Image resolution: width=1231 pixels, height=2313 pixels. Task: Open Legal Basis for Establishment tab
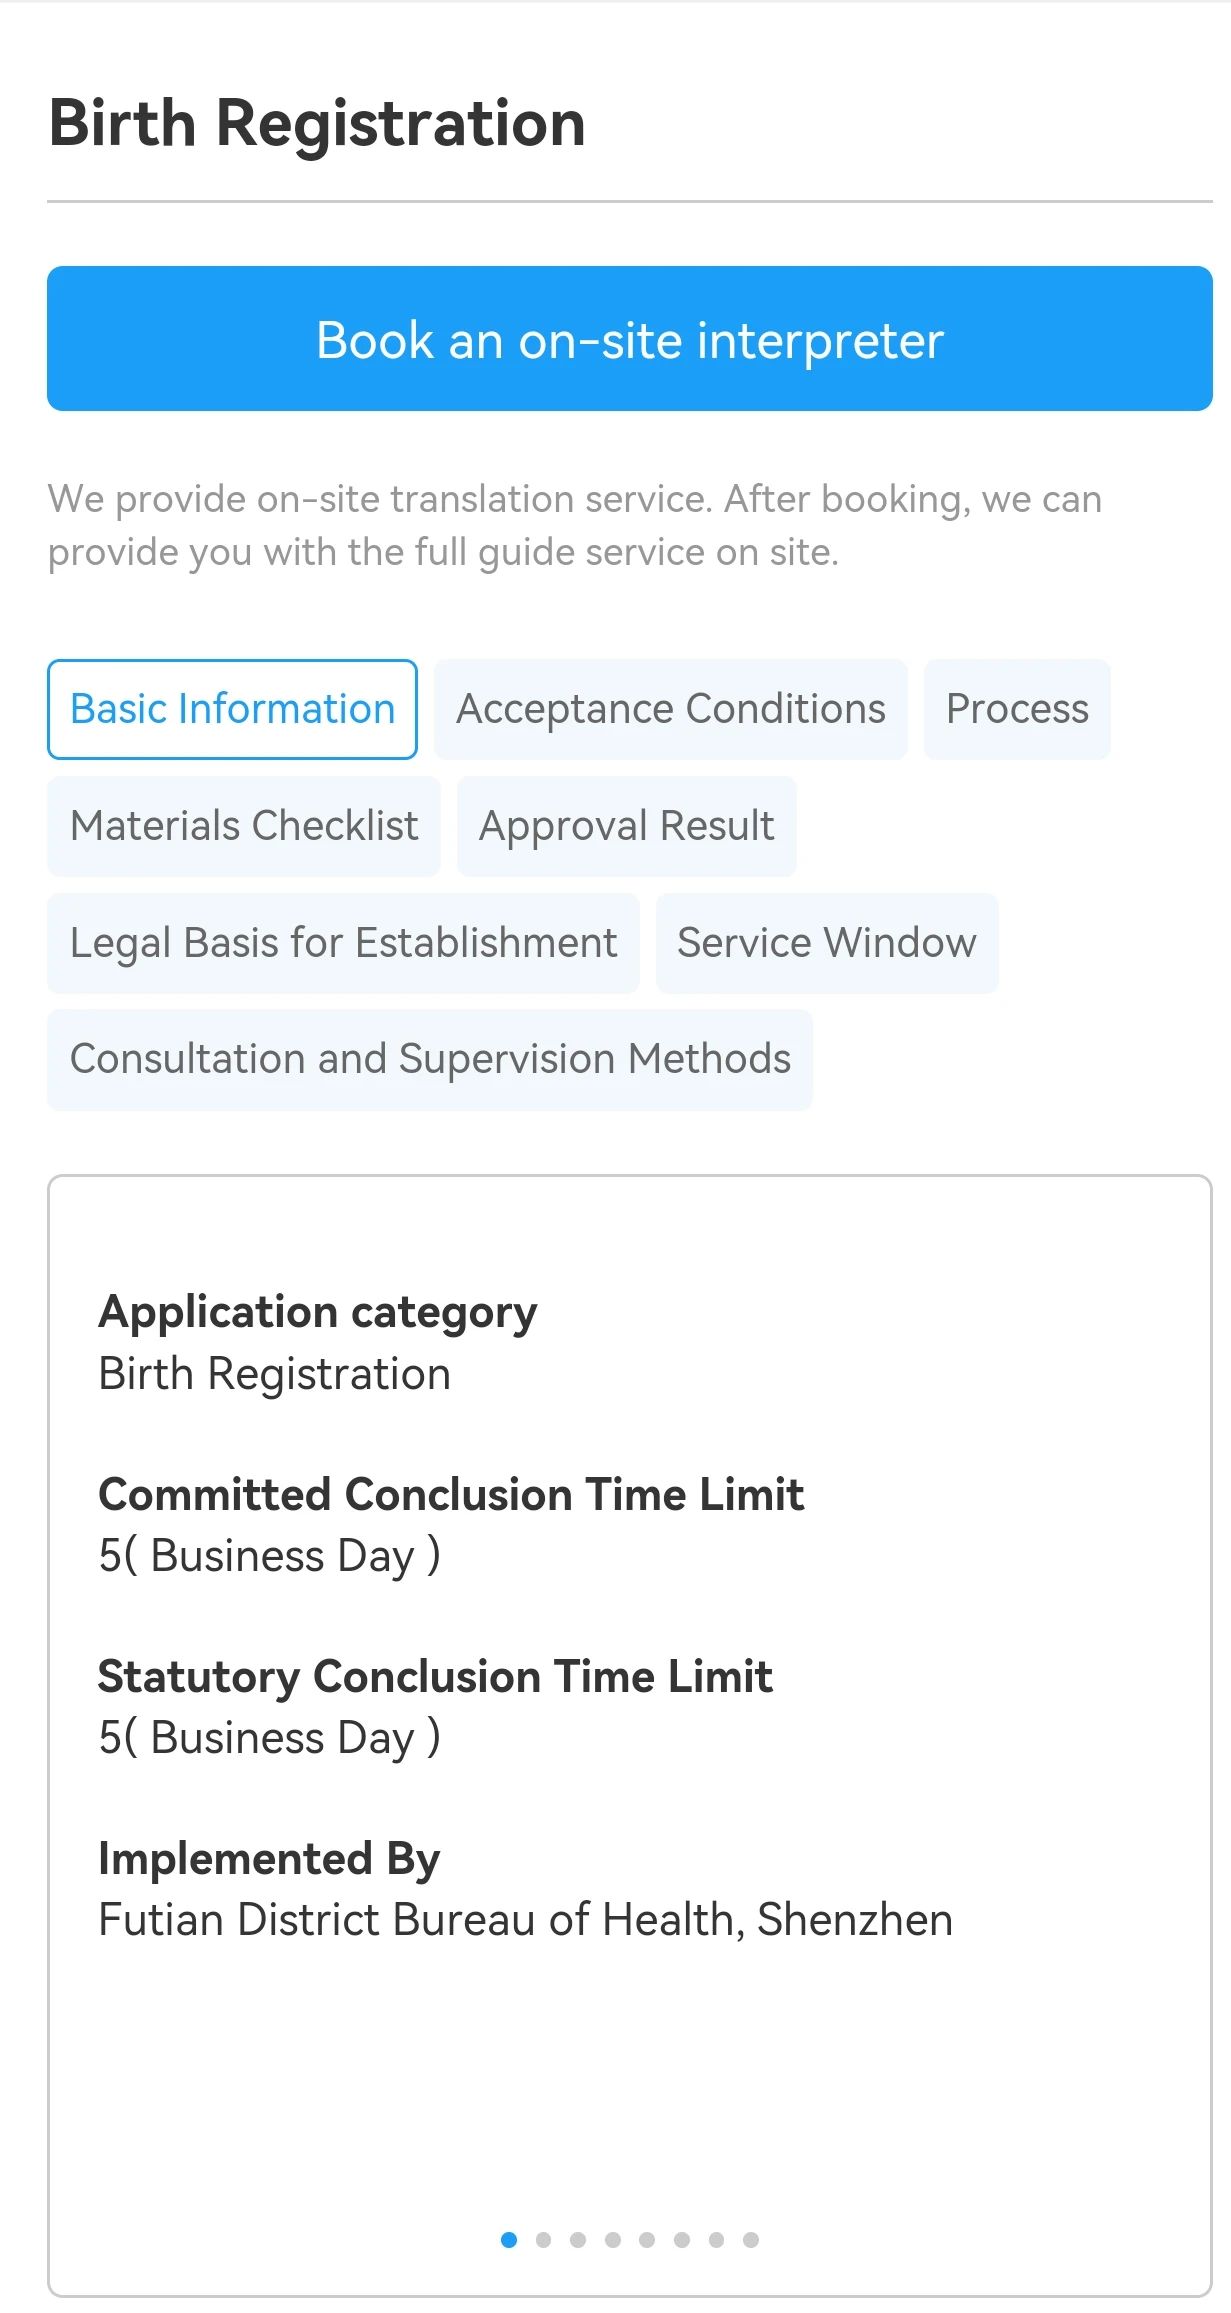pos(343,943)
